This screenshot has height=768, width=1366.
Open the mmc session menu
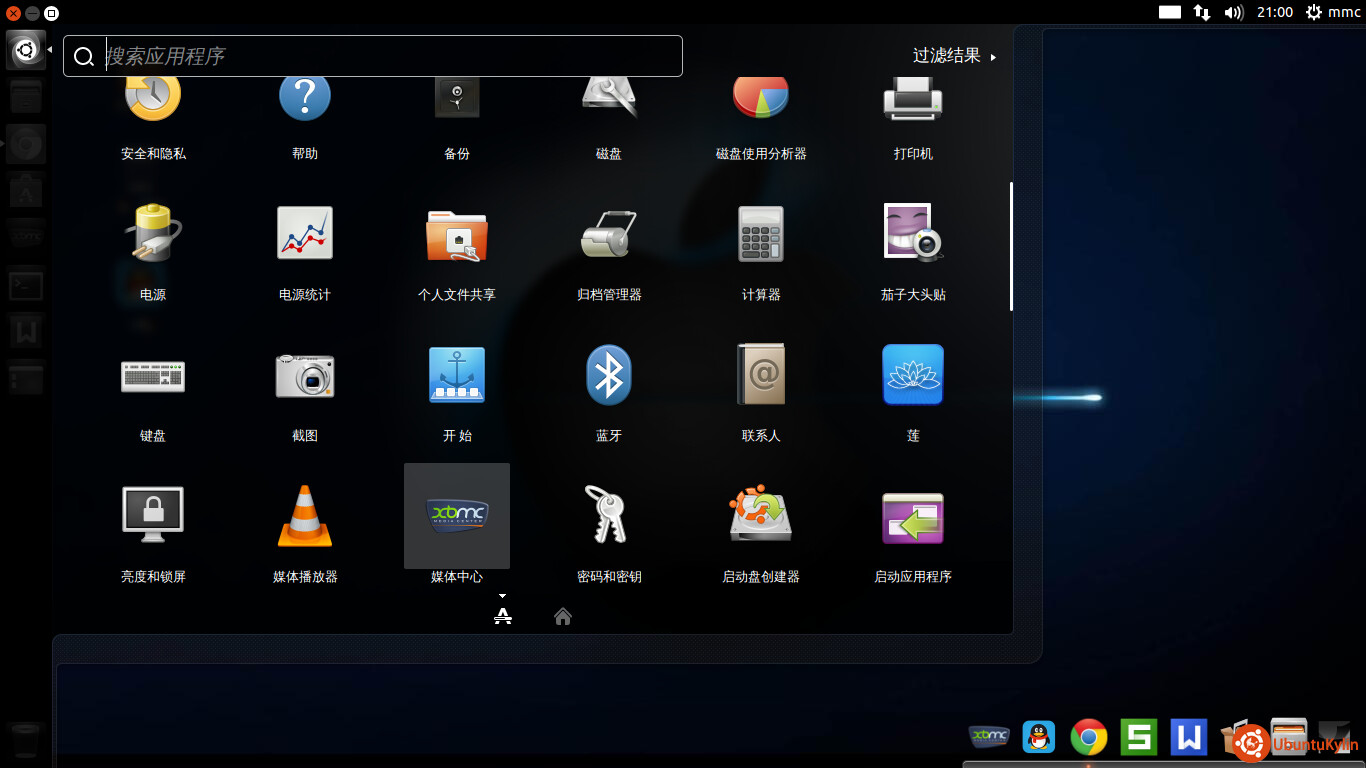1332,12
